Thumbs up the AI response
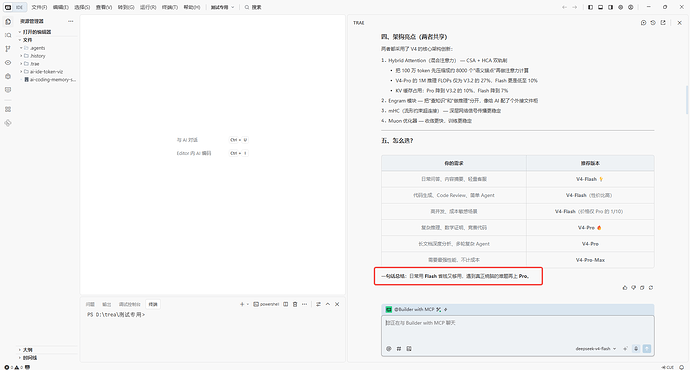 point(625,287)
